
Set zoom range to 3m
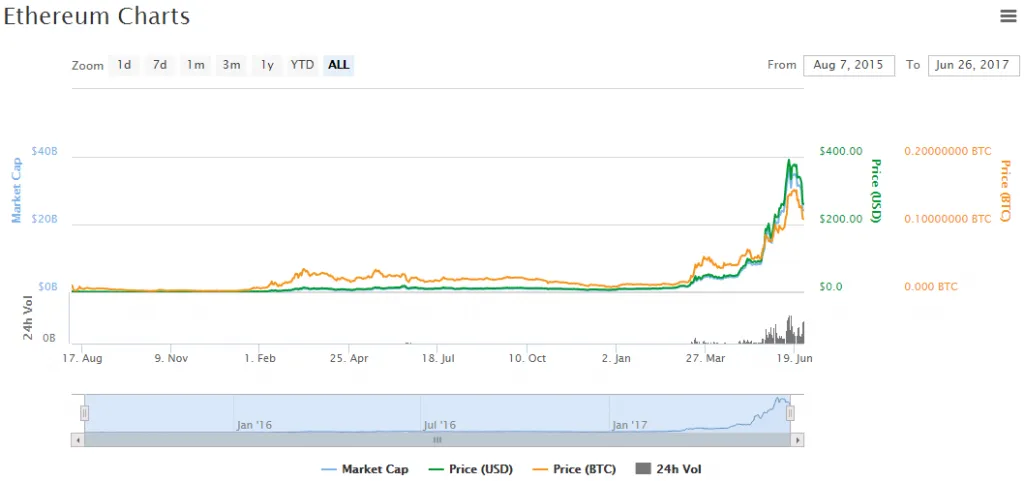coord(231,65)
